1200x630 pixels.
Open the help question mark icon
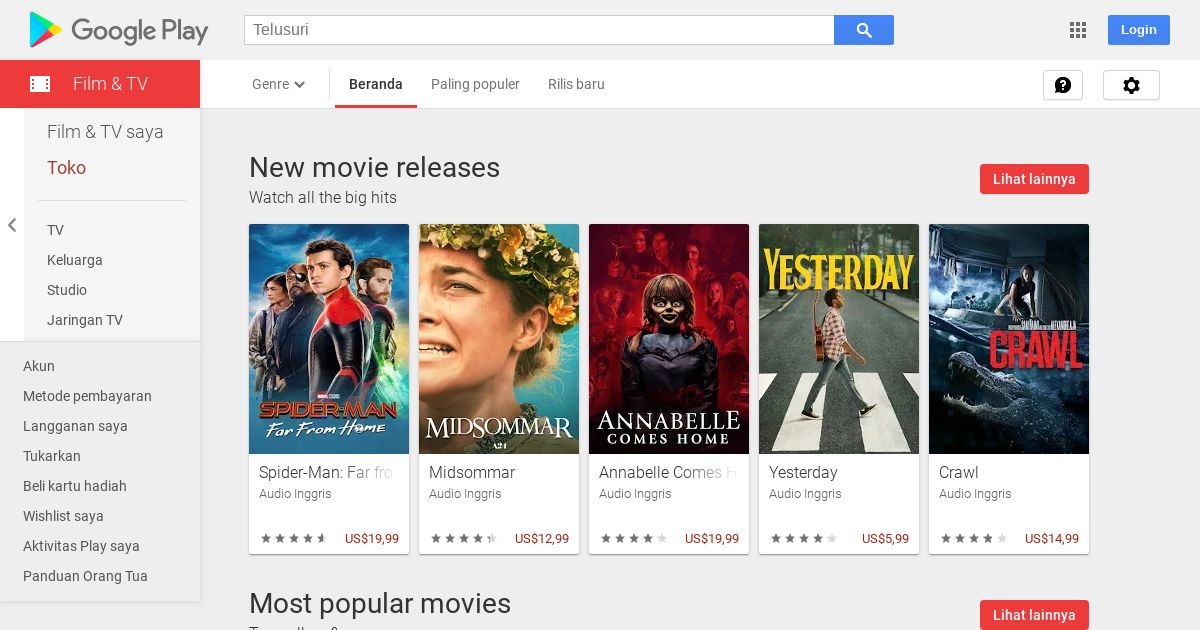pyautogui.click(x=1063, y=85)
